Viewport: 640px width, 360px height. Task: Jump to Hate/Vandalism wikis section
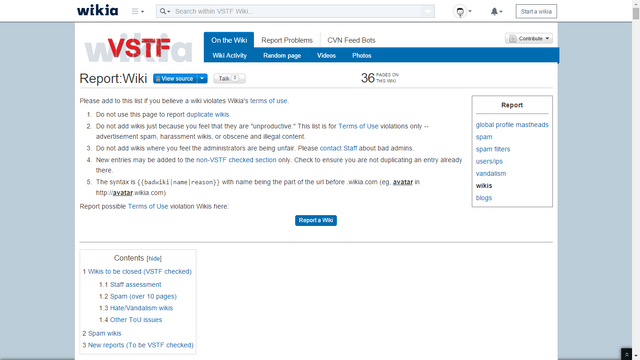[x=141, y=308]
